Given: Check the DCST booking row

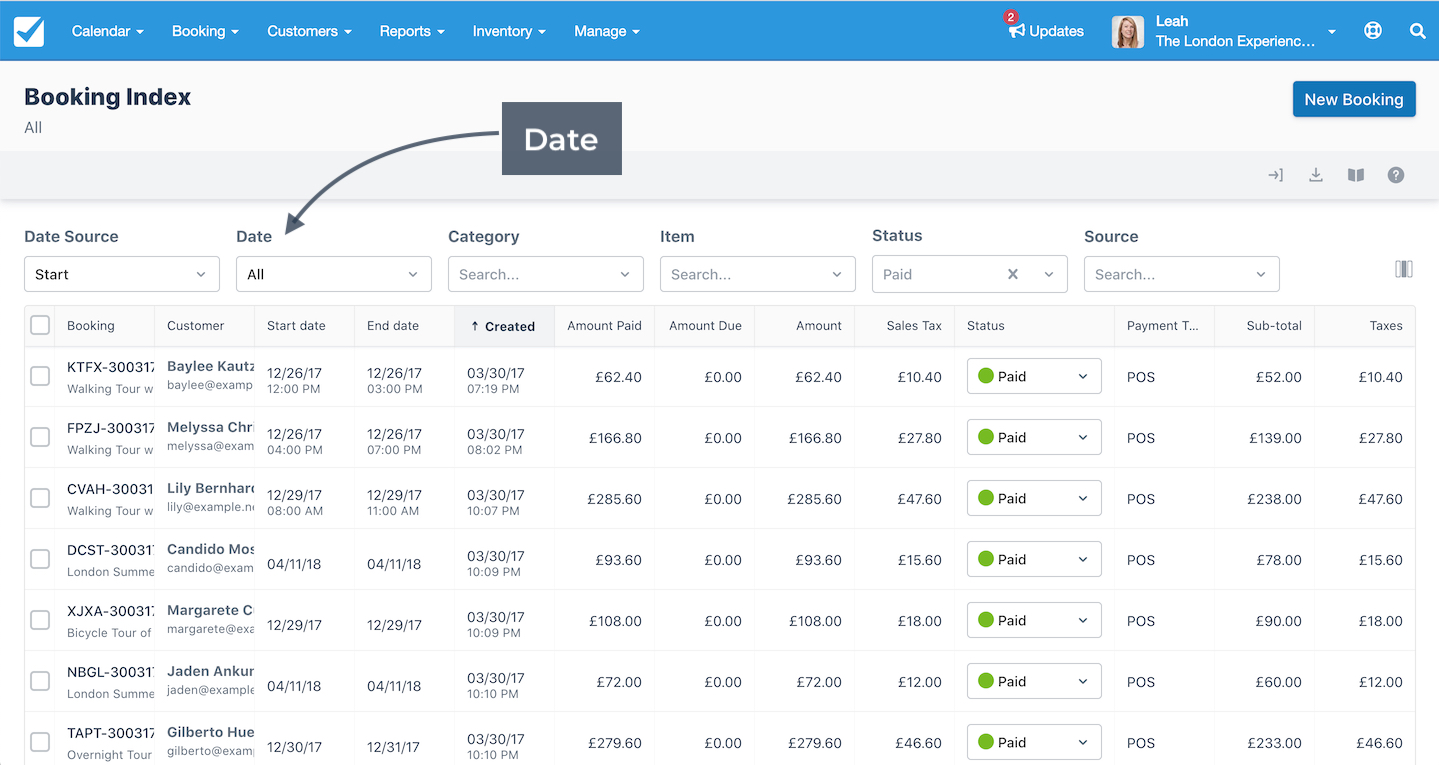Looking at the screenshot, I should coord(40,559).
